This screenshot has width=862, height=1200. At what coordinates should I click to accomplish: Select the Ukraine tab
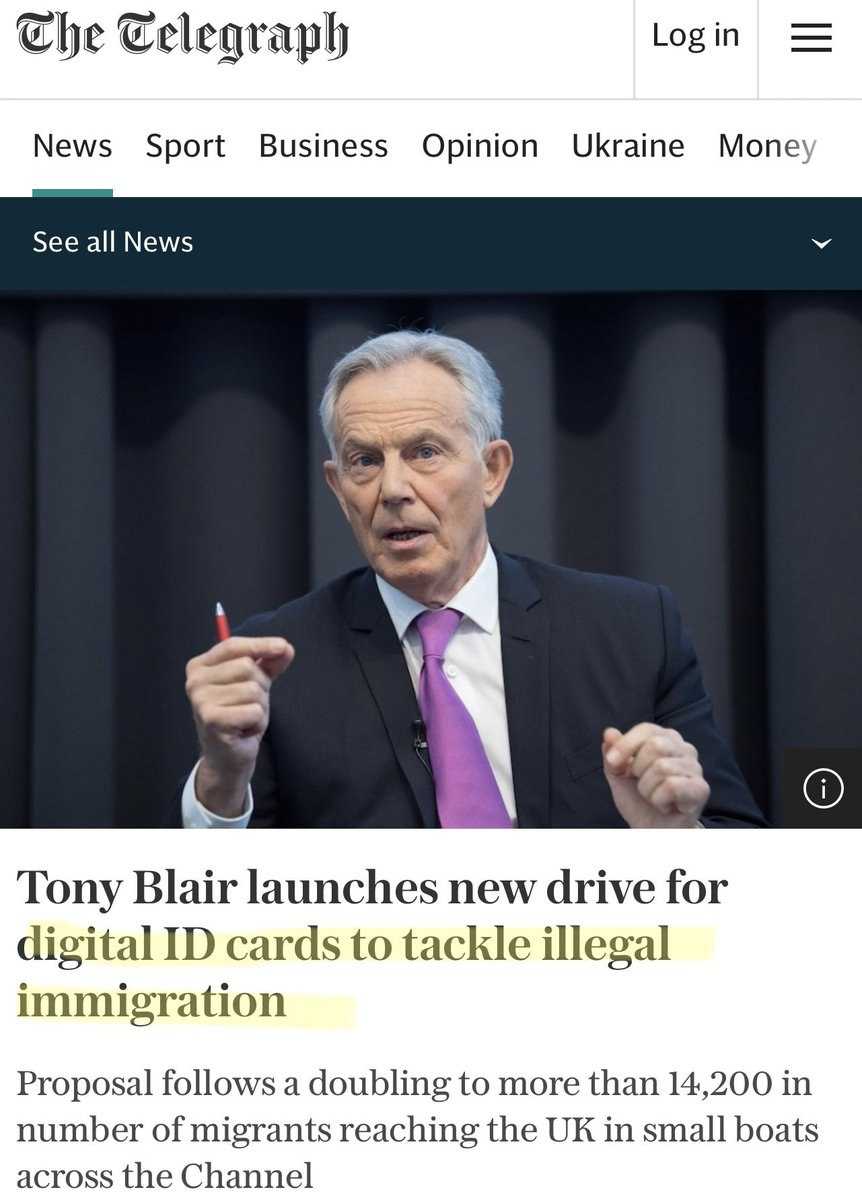628,146
